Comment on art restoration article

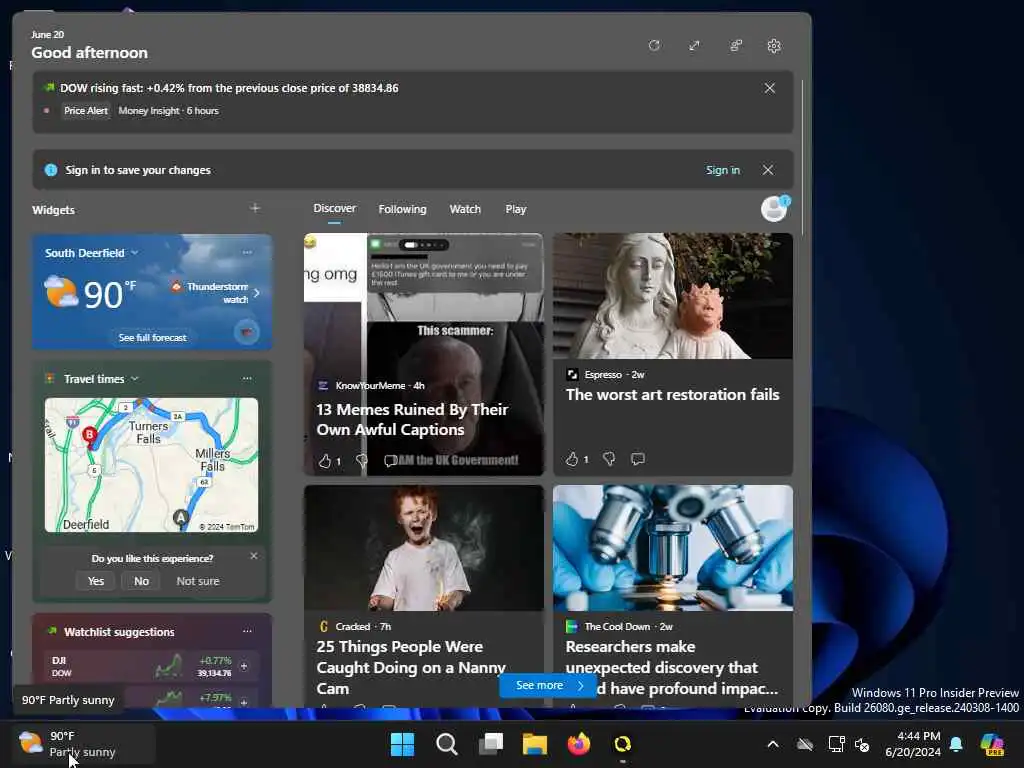(638, 459)
